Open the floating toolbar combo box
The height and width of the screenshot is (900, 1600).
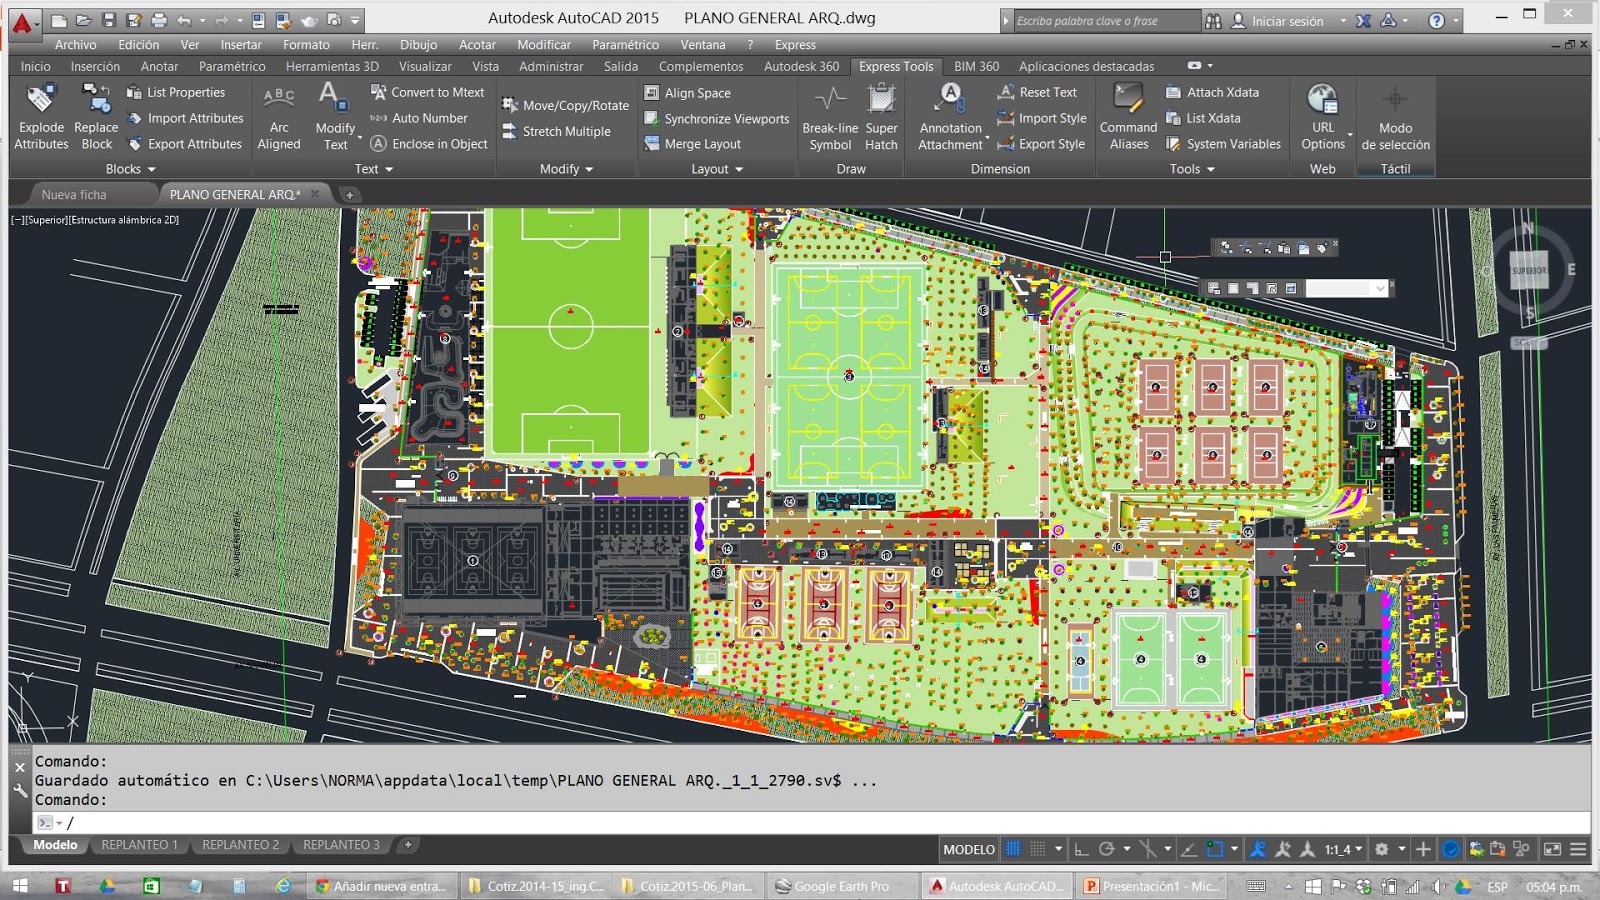[1347, 288]
